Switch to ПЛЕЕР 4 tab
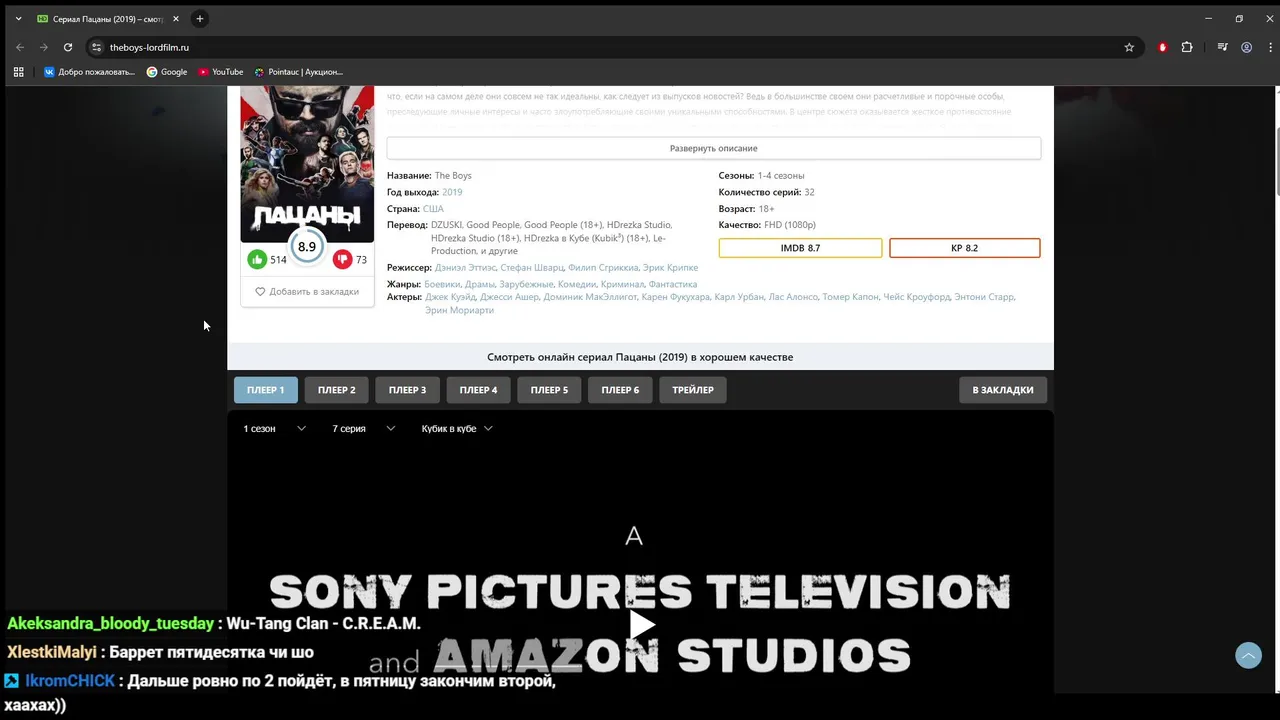Screen dimensions: 1280x720 479,390
